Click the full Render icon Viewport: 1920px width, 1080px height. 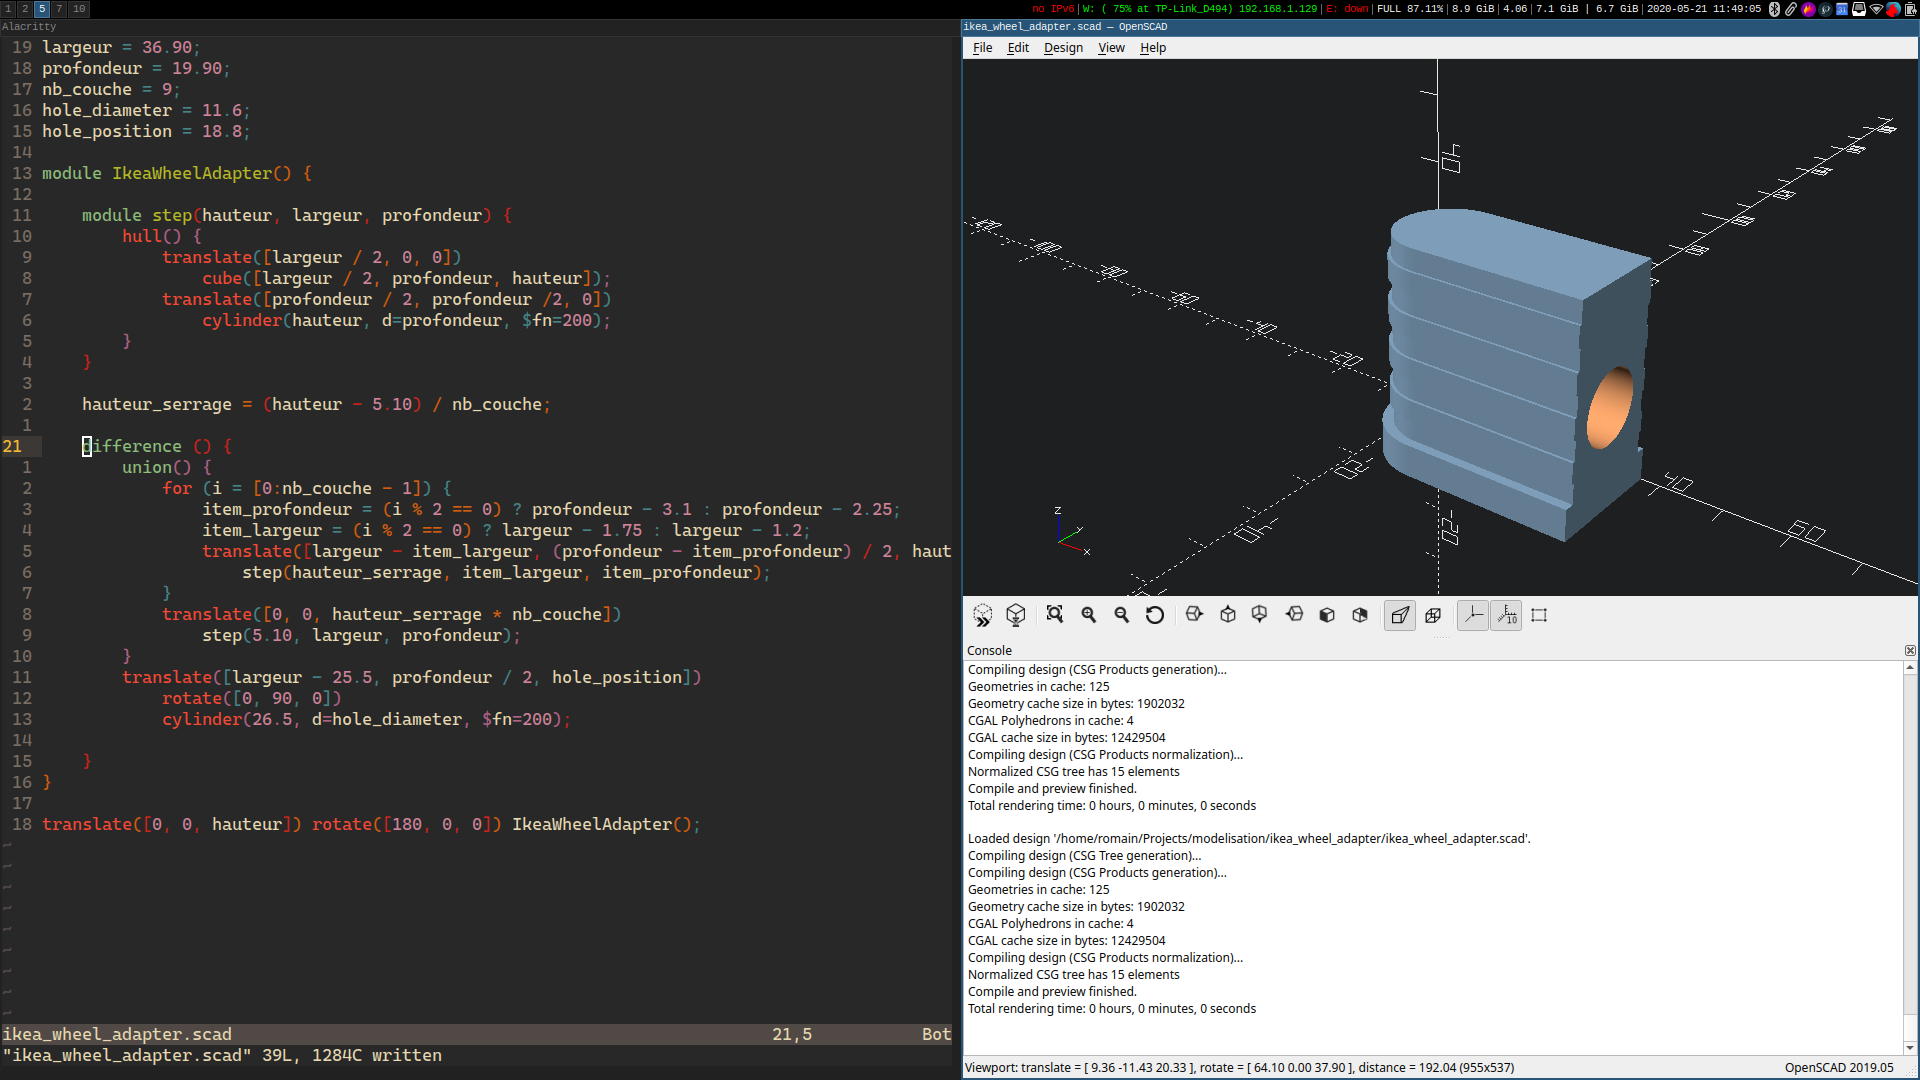pos(1016,615)
